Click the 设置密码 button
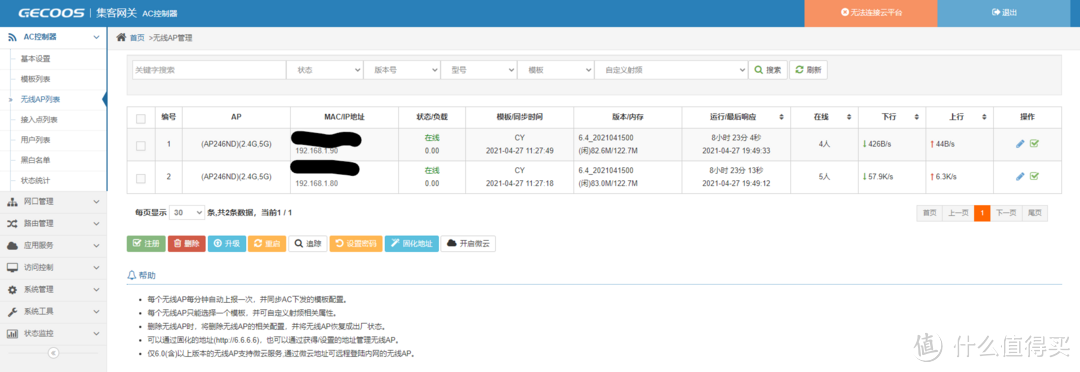1080x372 pixels. click(x=355, y=244)
